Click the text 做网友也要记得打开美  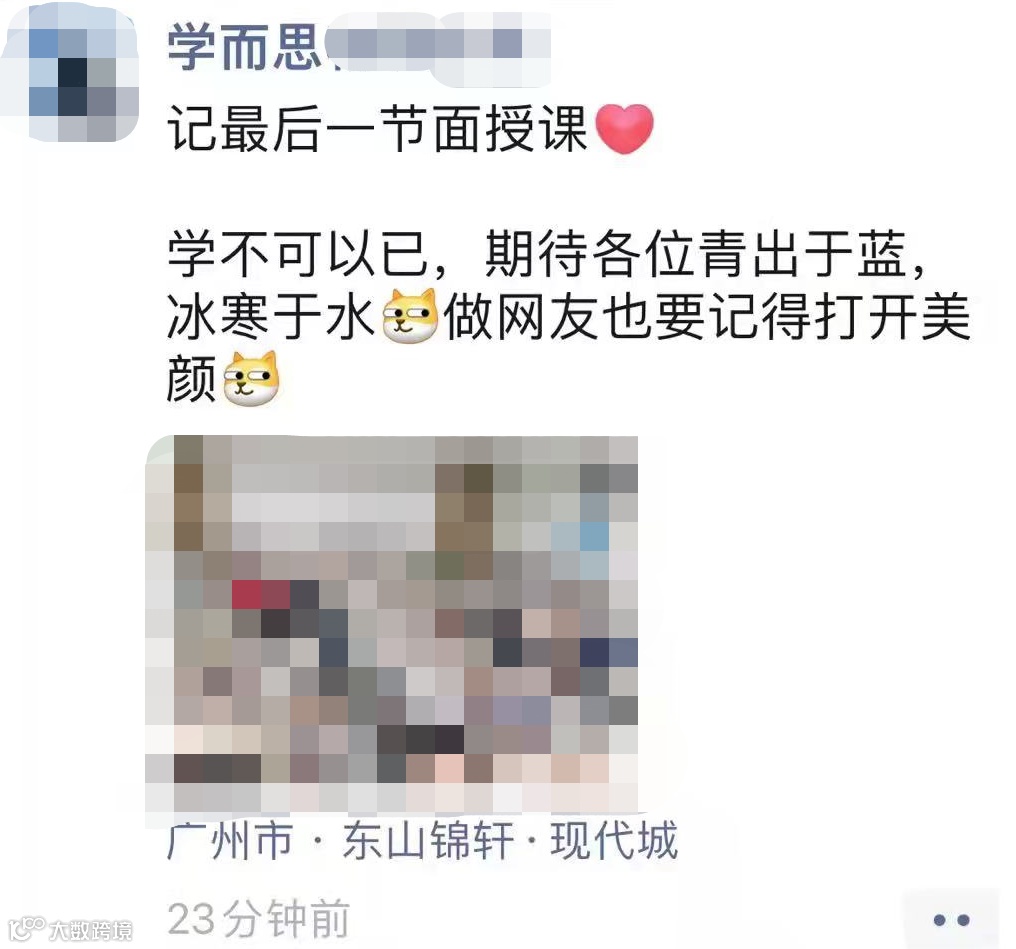tap(707, 316)
